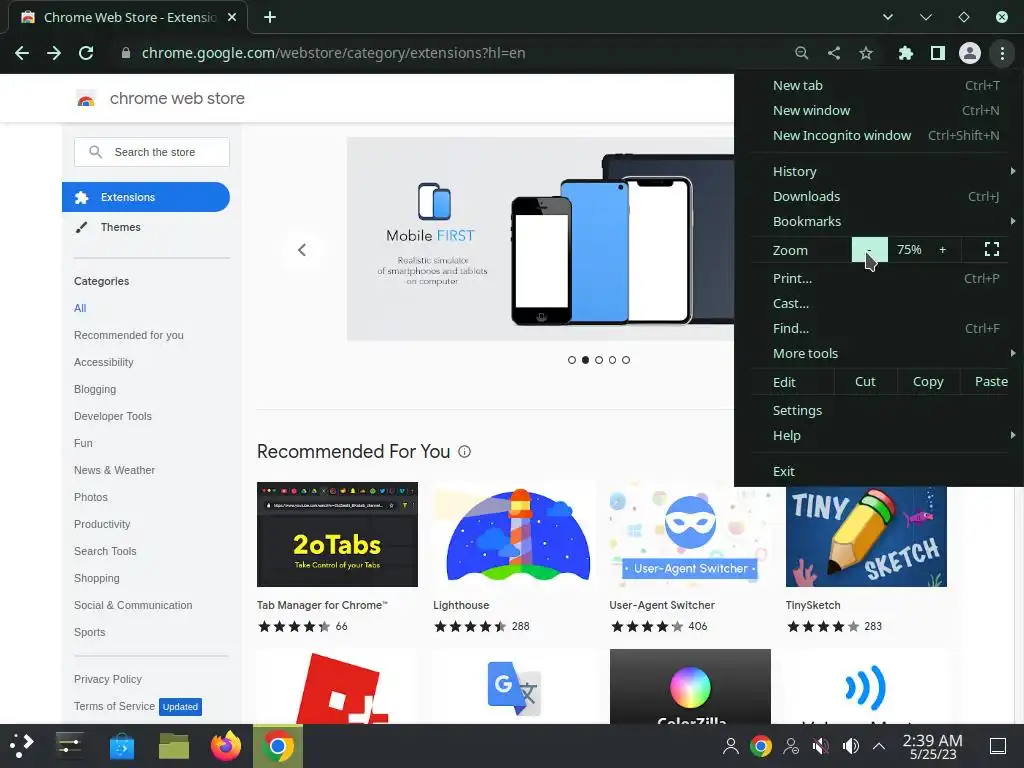Click the Cut button in Edit row
The height and width of the screenshot is (768, 1024).
865,382
